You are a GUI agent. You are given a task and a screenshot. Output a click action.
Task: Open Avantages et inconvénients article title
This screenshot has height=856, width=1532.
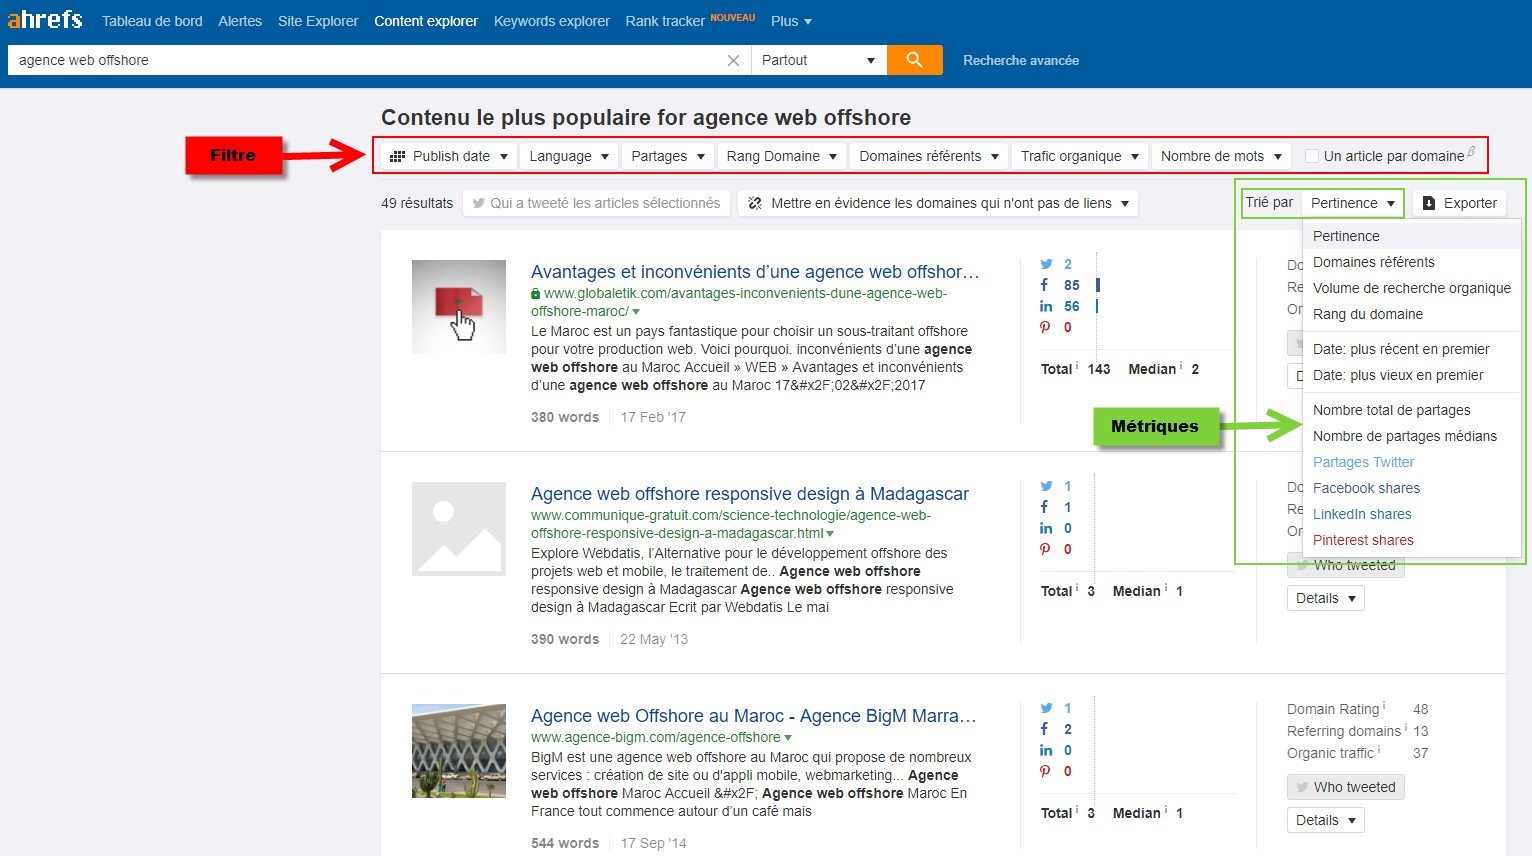755,272
